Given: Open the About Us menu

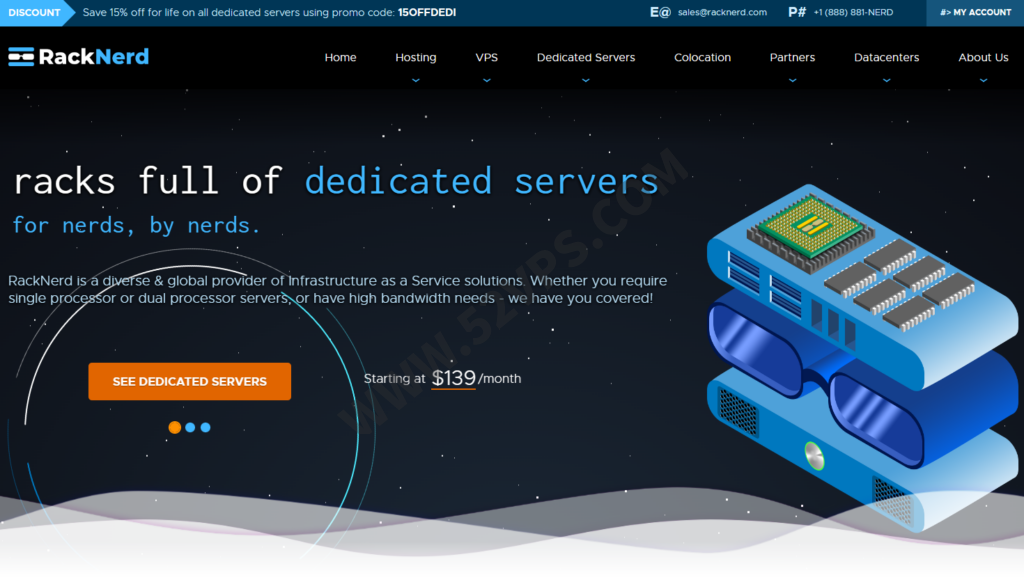Looking at the screenshot, I should pos(984,57).
